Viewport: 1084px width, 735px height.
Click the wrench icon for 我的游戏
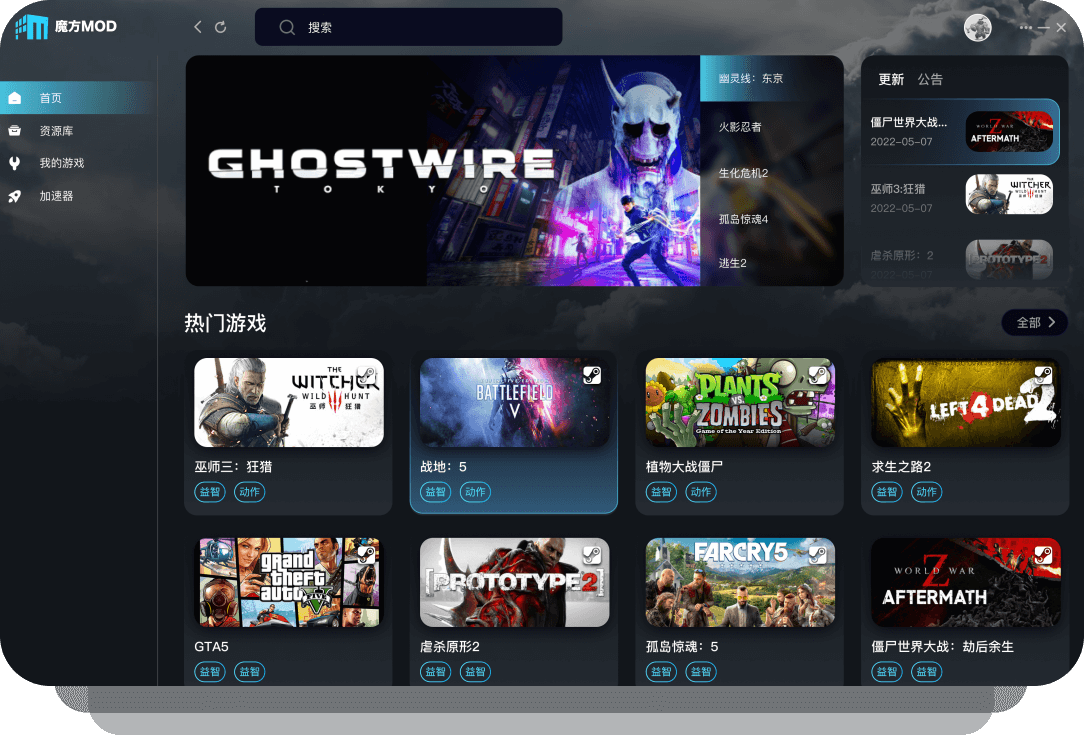pyautogui.click(x=15, y=163)
